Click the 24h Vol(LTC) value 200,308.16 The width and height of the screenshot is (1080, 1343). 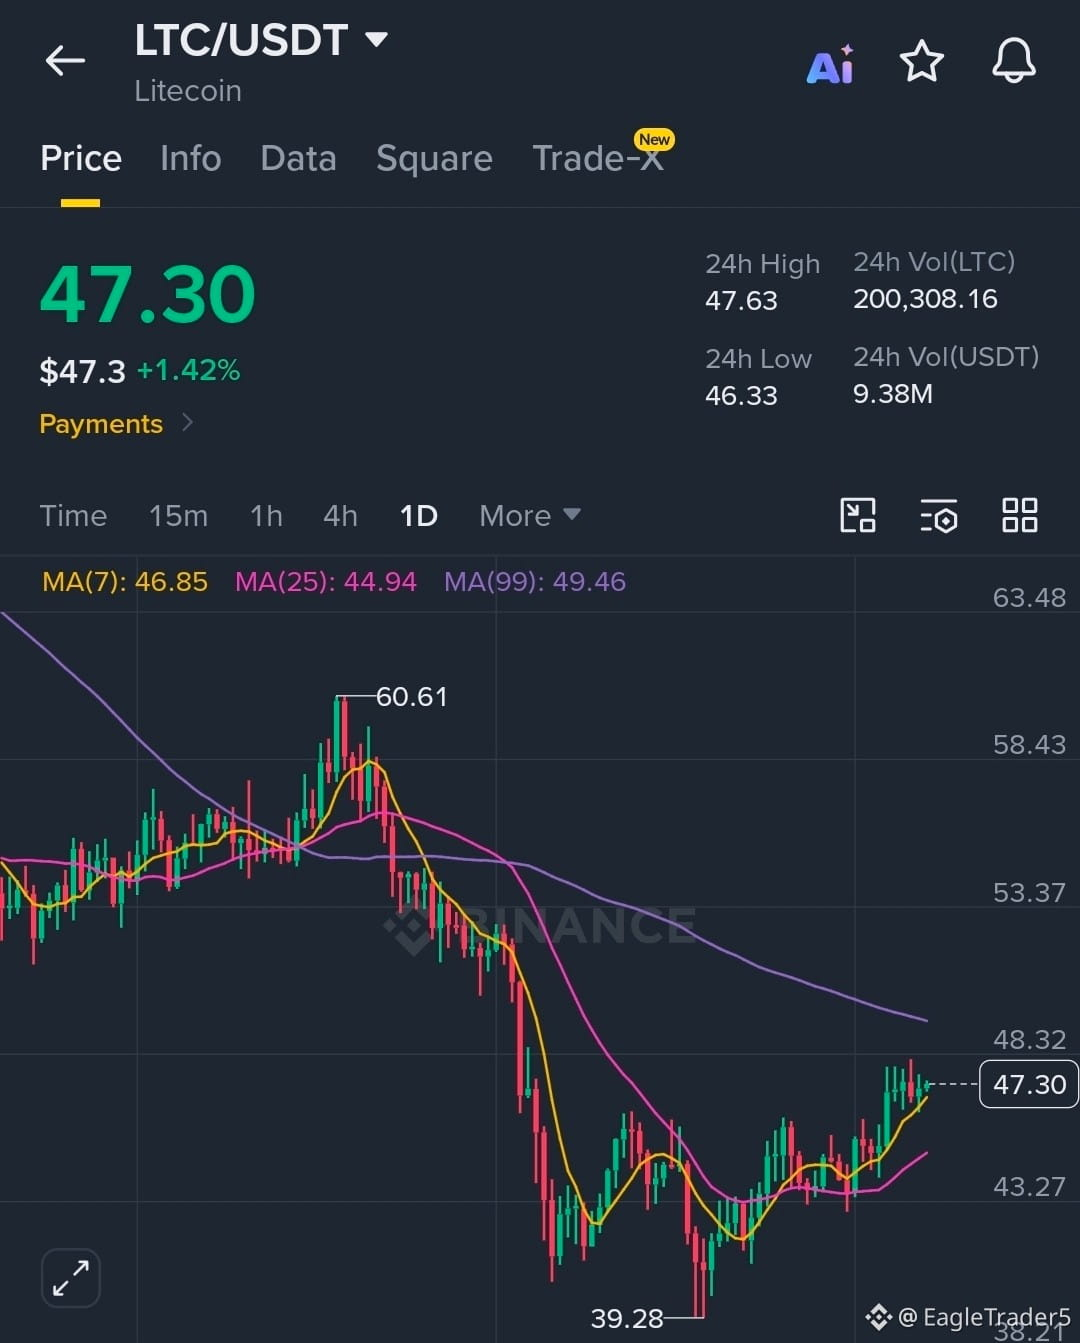925,299
